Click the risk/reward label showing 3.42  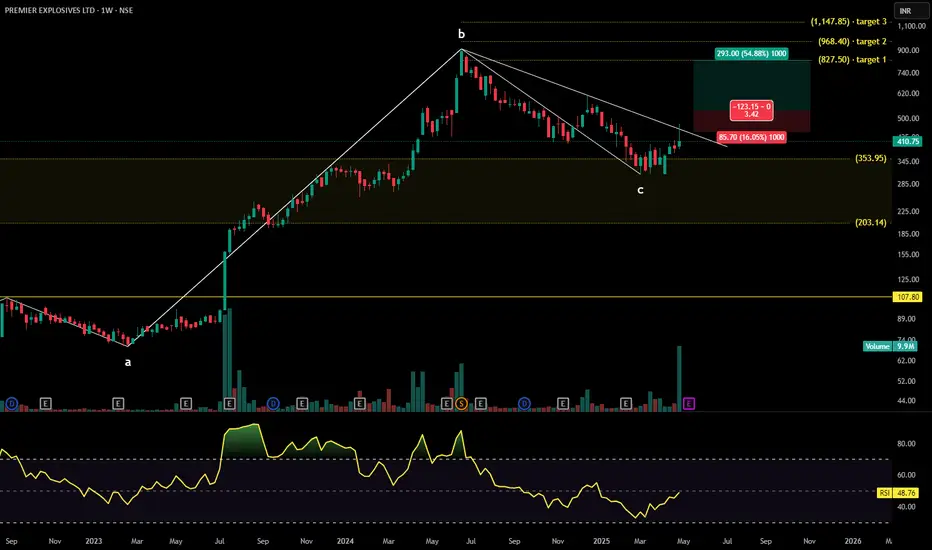[x=751, y=111]
